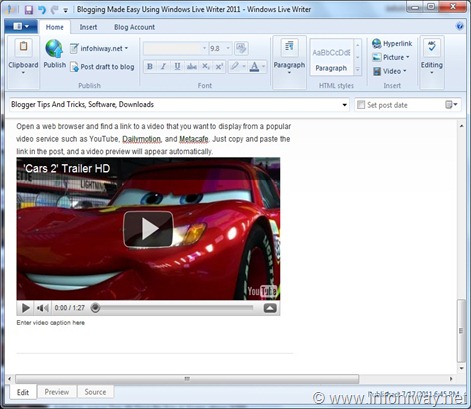The width and height of the screenshot is (471, 409).
Task: Open the post date calendar picker
Action: tap(451, 105)
